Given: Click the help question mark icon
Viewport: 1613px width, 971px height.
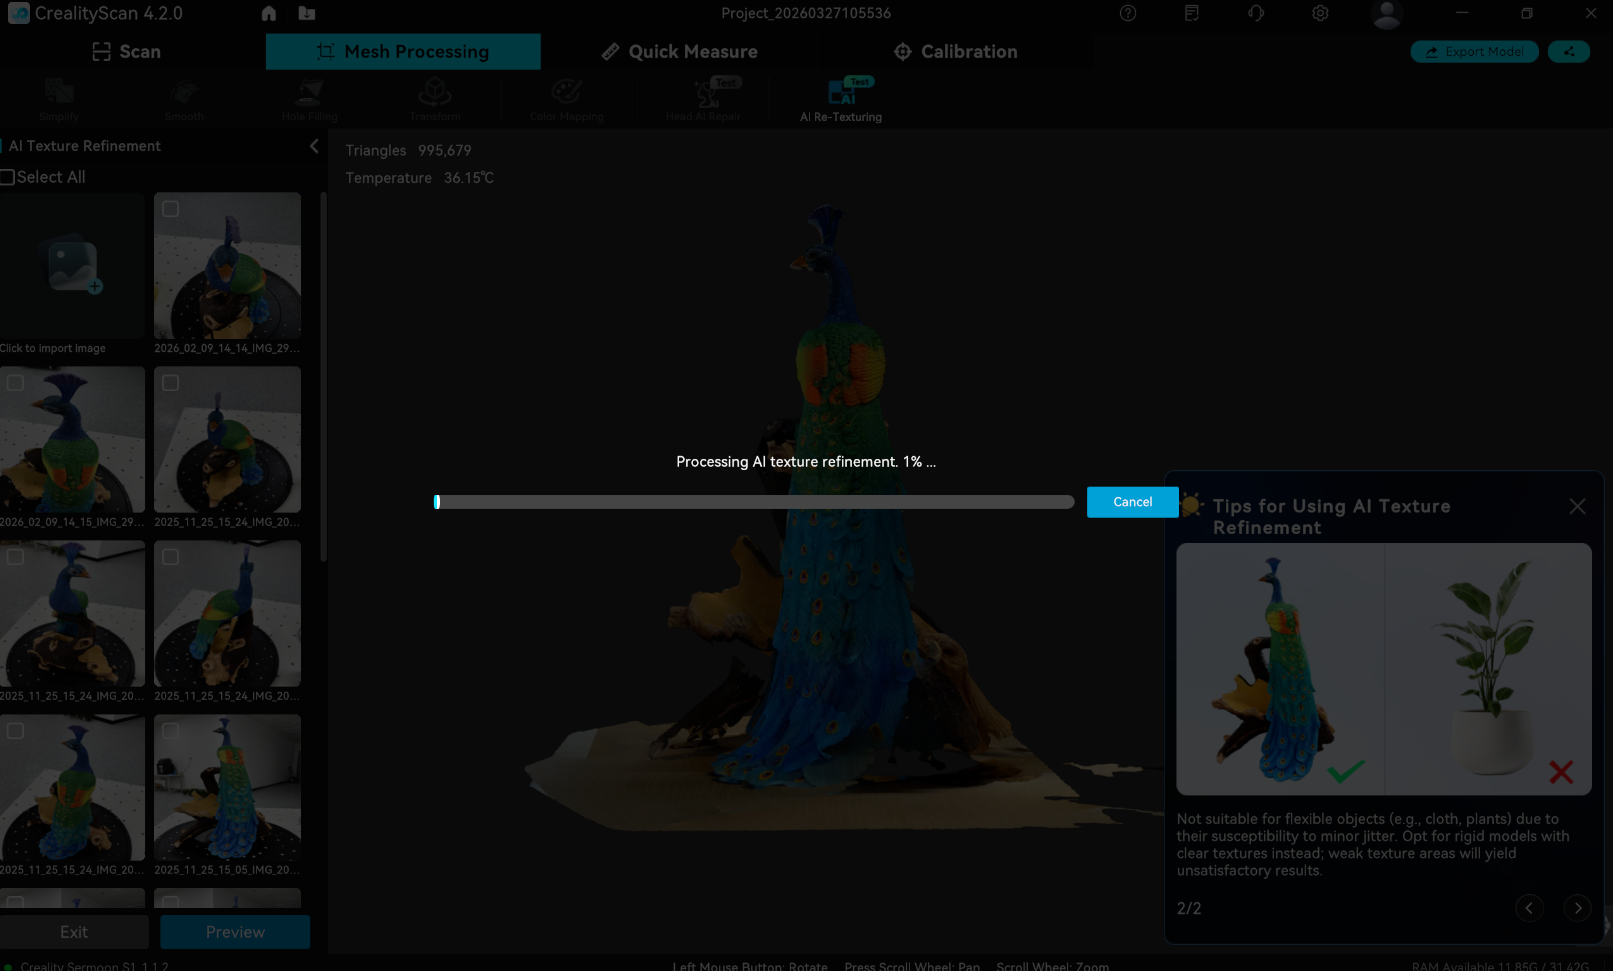Looking at the screenshot, I should pyautogui.click(x=1128, y=13).
